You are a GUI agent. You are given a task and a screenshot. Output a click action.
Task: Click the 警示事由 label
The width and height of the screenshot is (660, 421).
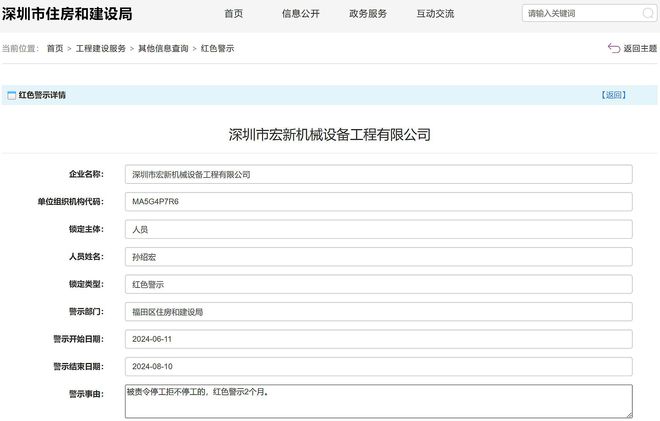pos(86,394)
